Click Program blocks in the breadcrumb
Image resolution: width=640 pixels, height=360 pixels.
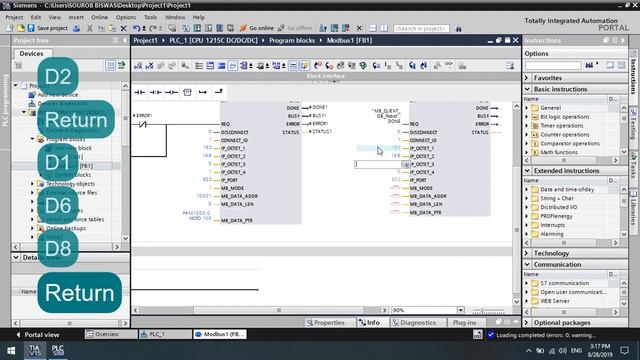point(292,40)
